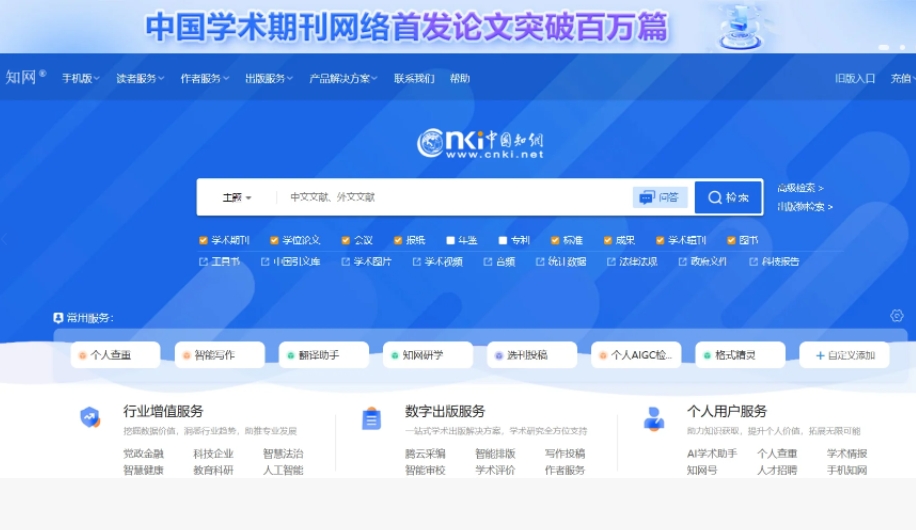Open the 科技报告 external link
This screenshot has height=530, width=916.
point(774,262)
